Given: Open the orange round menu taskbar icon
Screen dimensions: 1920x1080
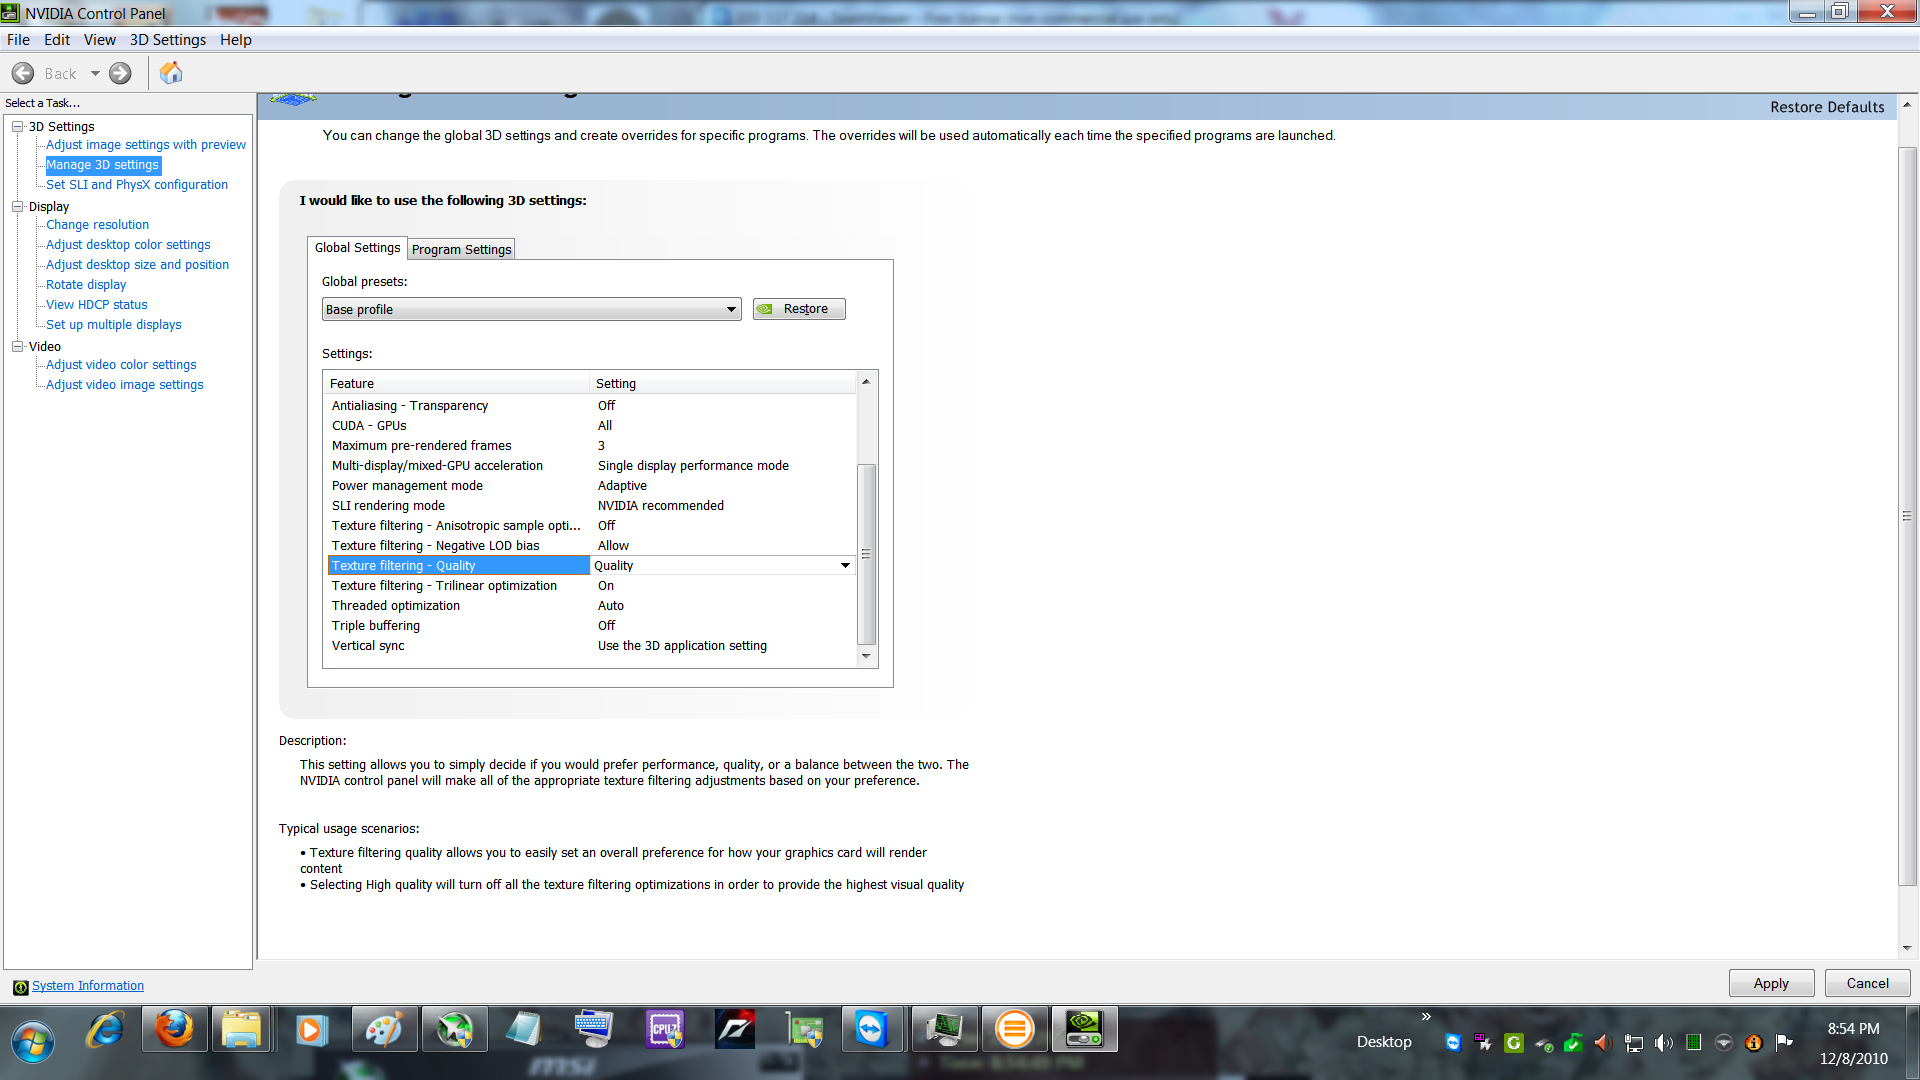Looking at the screenshot, I should (1014, 1030).
